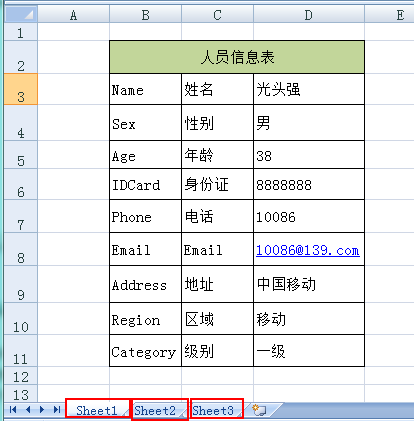Click the select-all corner button
Image resolution: width=414 pixels, height=421 pixels.
(x=21, y=14)
